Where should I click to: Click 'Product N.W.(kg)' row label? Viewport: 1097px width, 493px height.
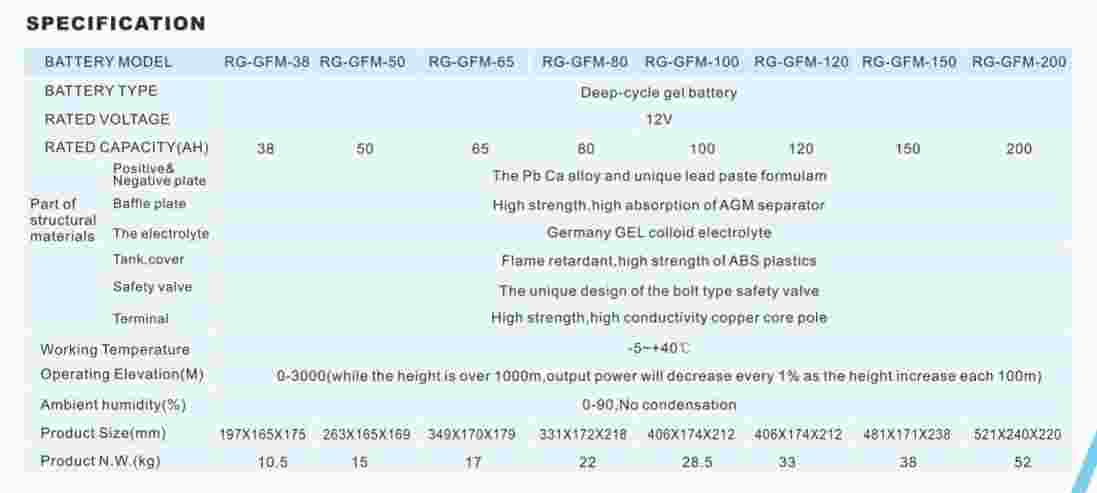pyautogui.click(x=100, y=462)
